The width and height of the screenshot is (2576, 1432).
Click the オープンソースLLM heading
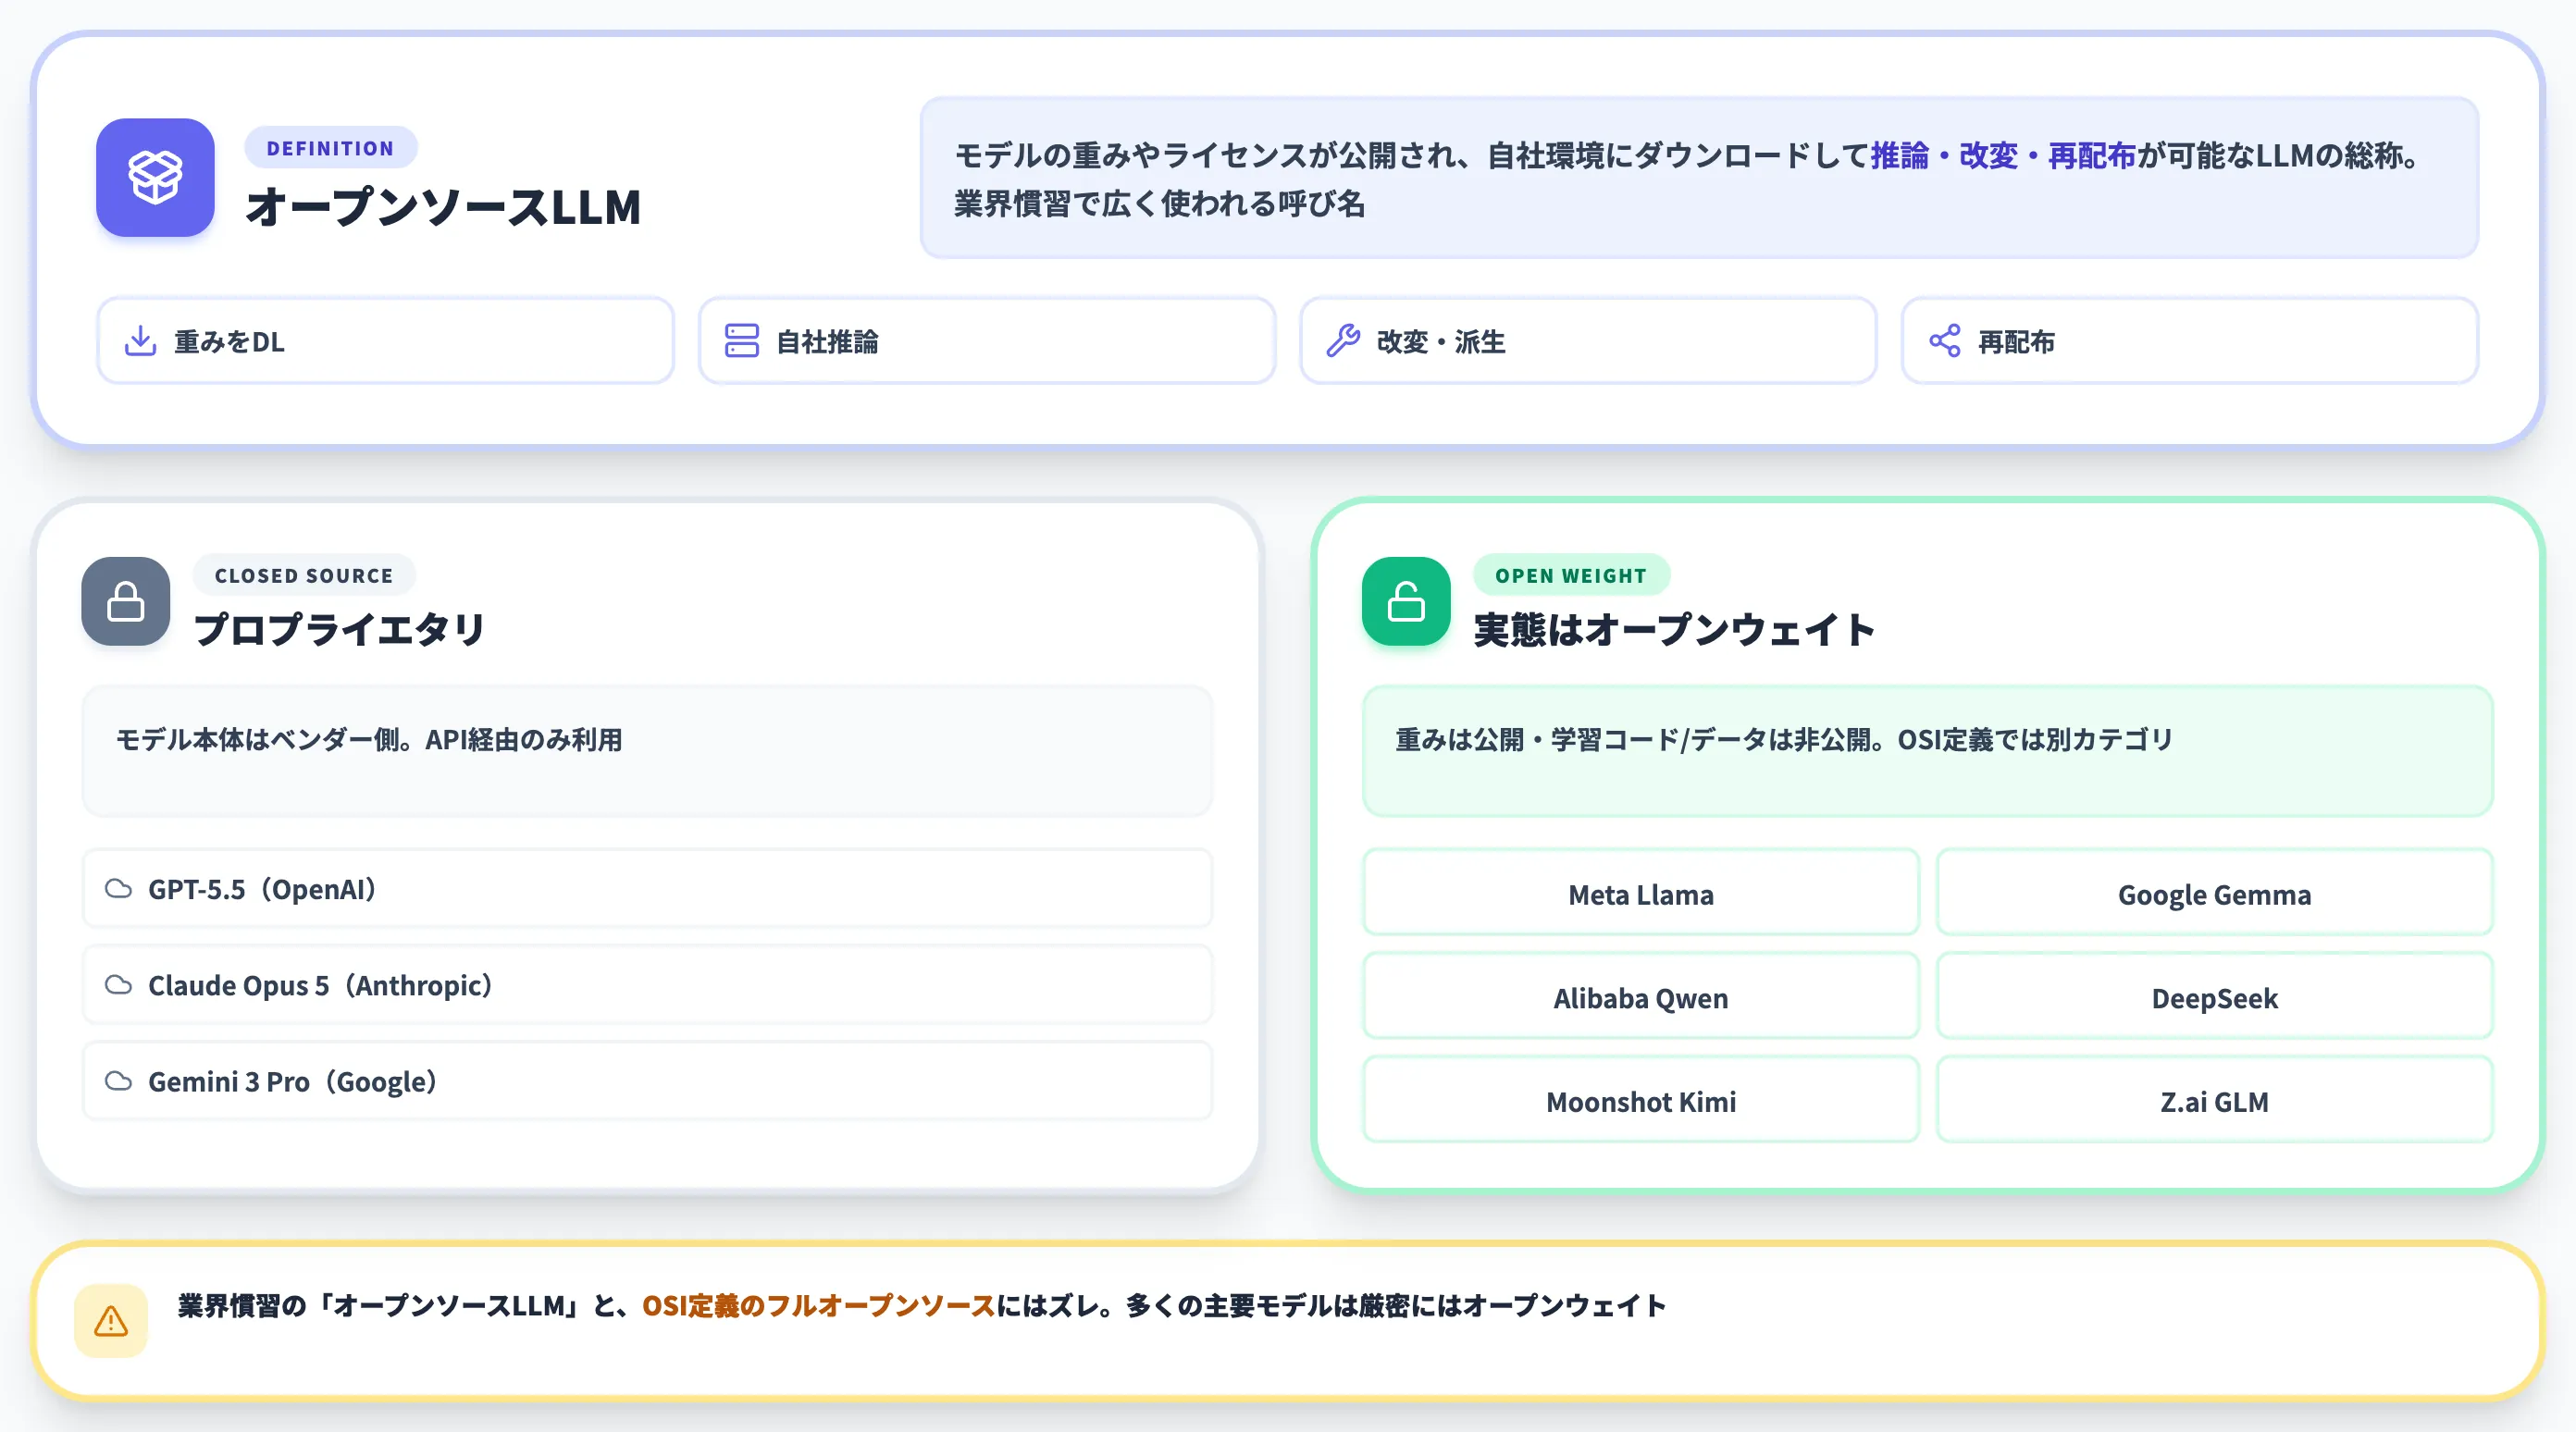pos(443,207)
